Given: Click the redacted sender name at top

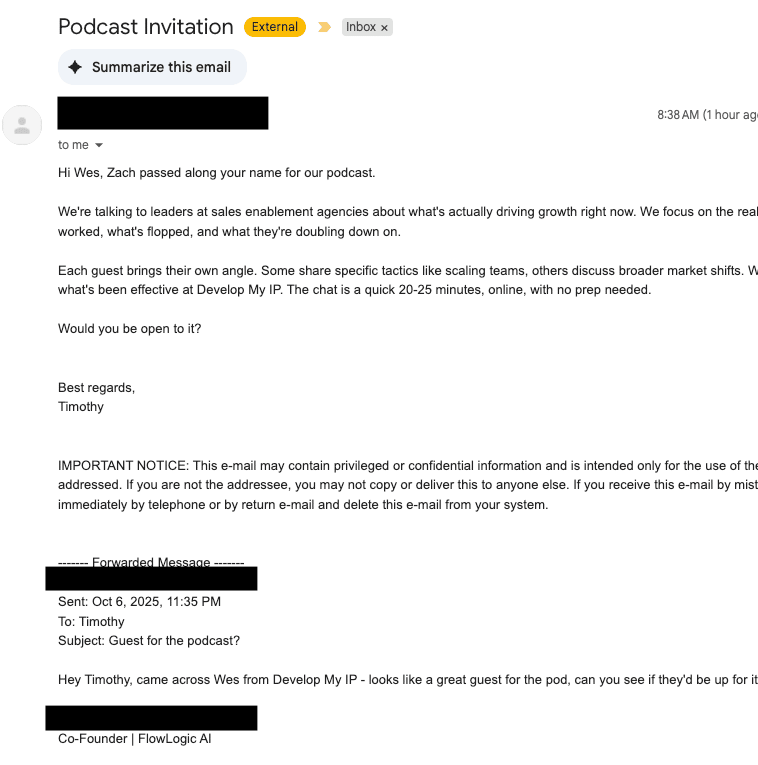Looking at the screenshot, I should [x=163, y=113].
